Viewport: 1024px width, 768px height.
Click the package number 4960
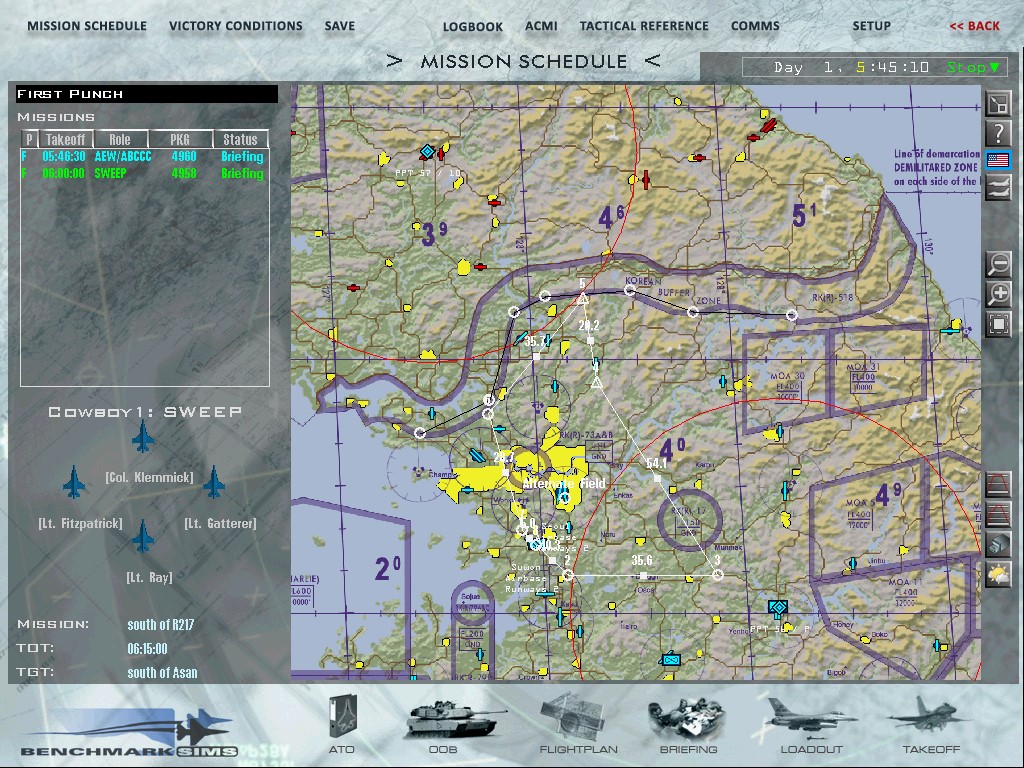pyautogui.click(x=184, y=157)
